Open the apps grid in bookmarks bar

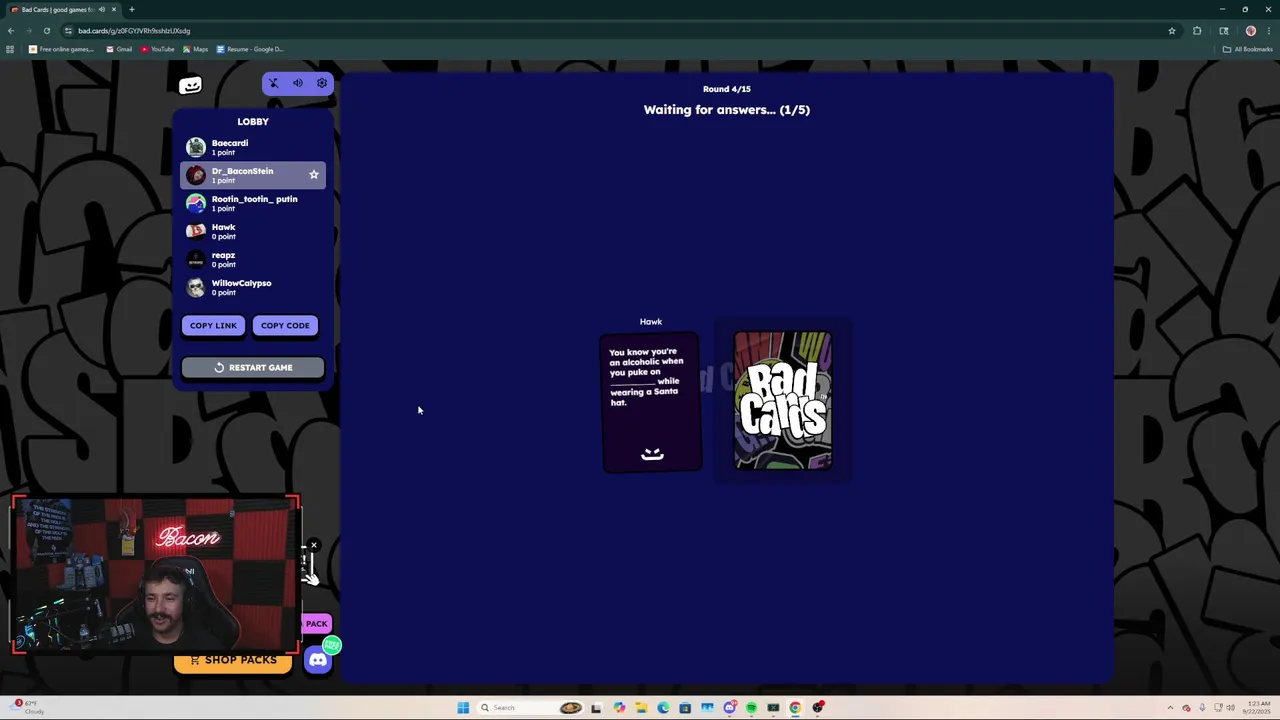pyautogui.click(x=10, y=49)
